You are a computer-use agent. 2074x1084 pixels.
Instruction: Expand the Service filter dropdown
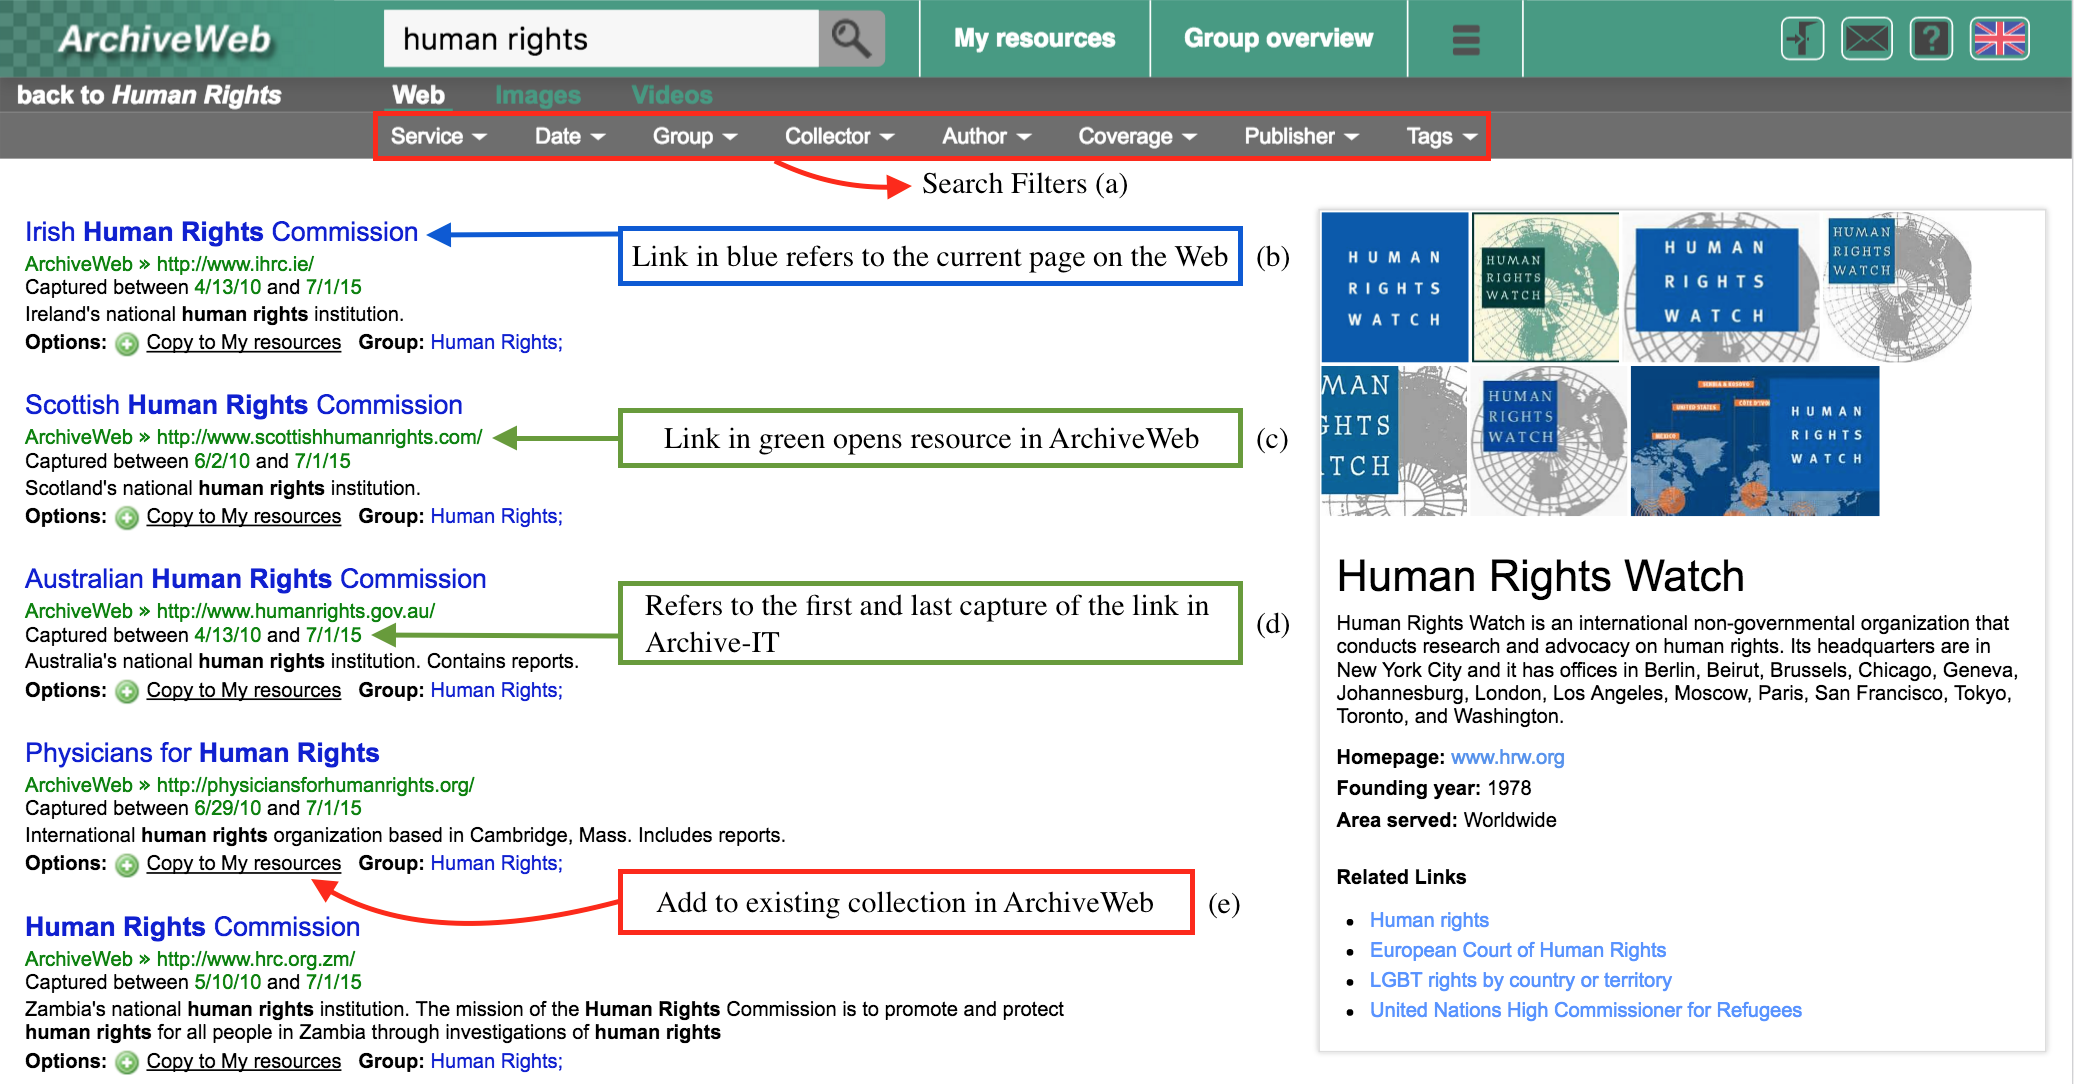(x=437, y=136)
